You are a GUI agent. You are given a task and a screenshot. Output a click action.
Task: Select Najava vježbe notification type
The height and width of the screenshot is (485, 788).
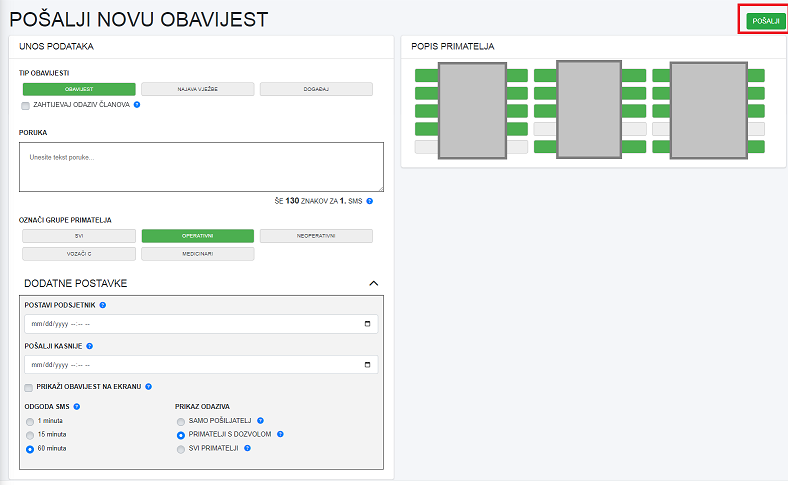pyautogui.click(x=197, y=89)
